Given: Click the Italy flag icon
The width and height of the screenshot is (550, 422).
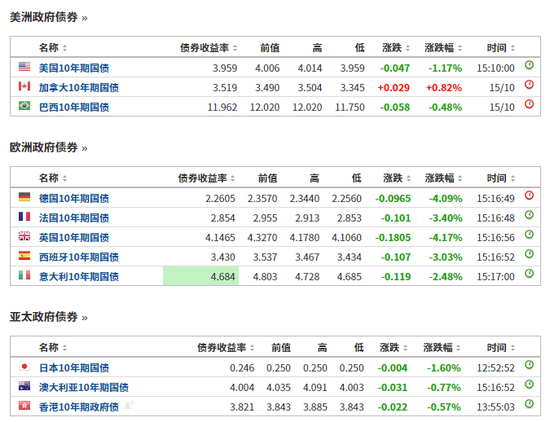Looking at the screenshot, I should [24, 275].
